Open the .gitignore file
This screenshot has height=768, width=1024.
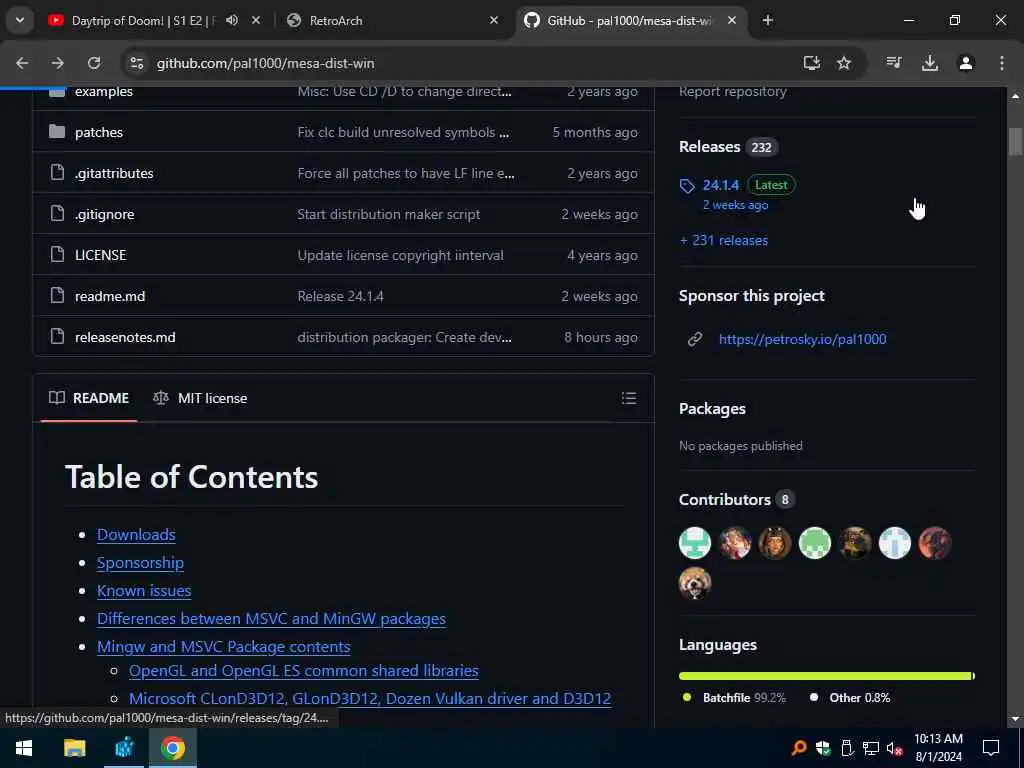click(x=104, y=214)
